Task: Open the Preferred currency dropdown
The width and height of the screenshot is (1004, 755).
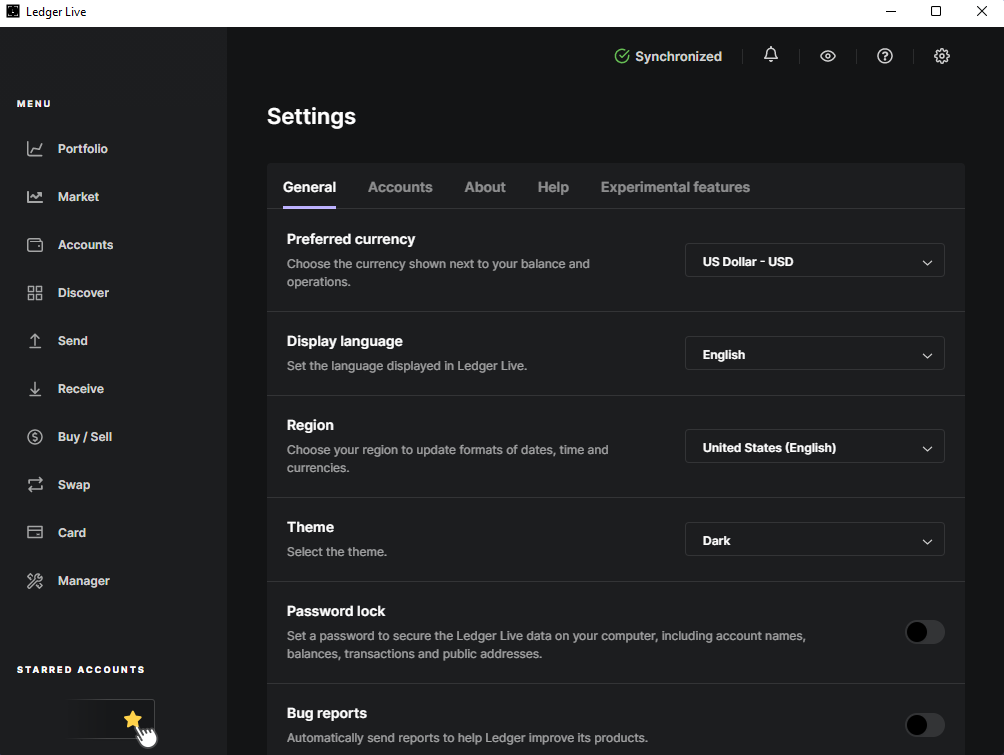Action: point(814,262)
